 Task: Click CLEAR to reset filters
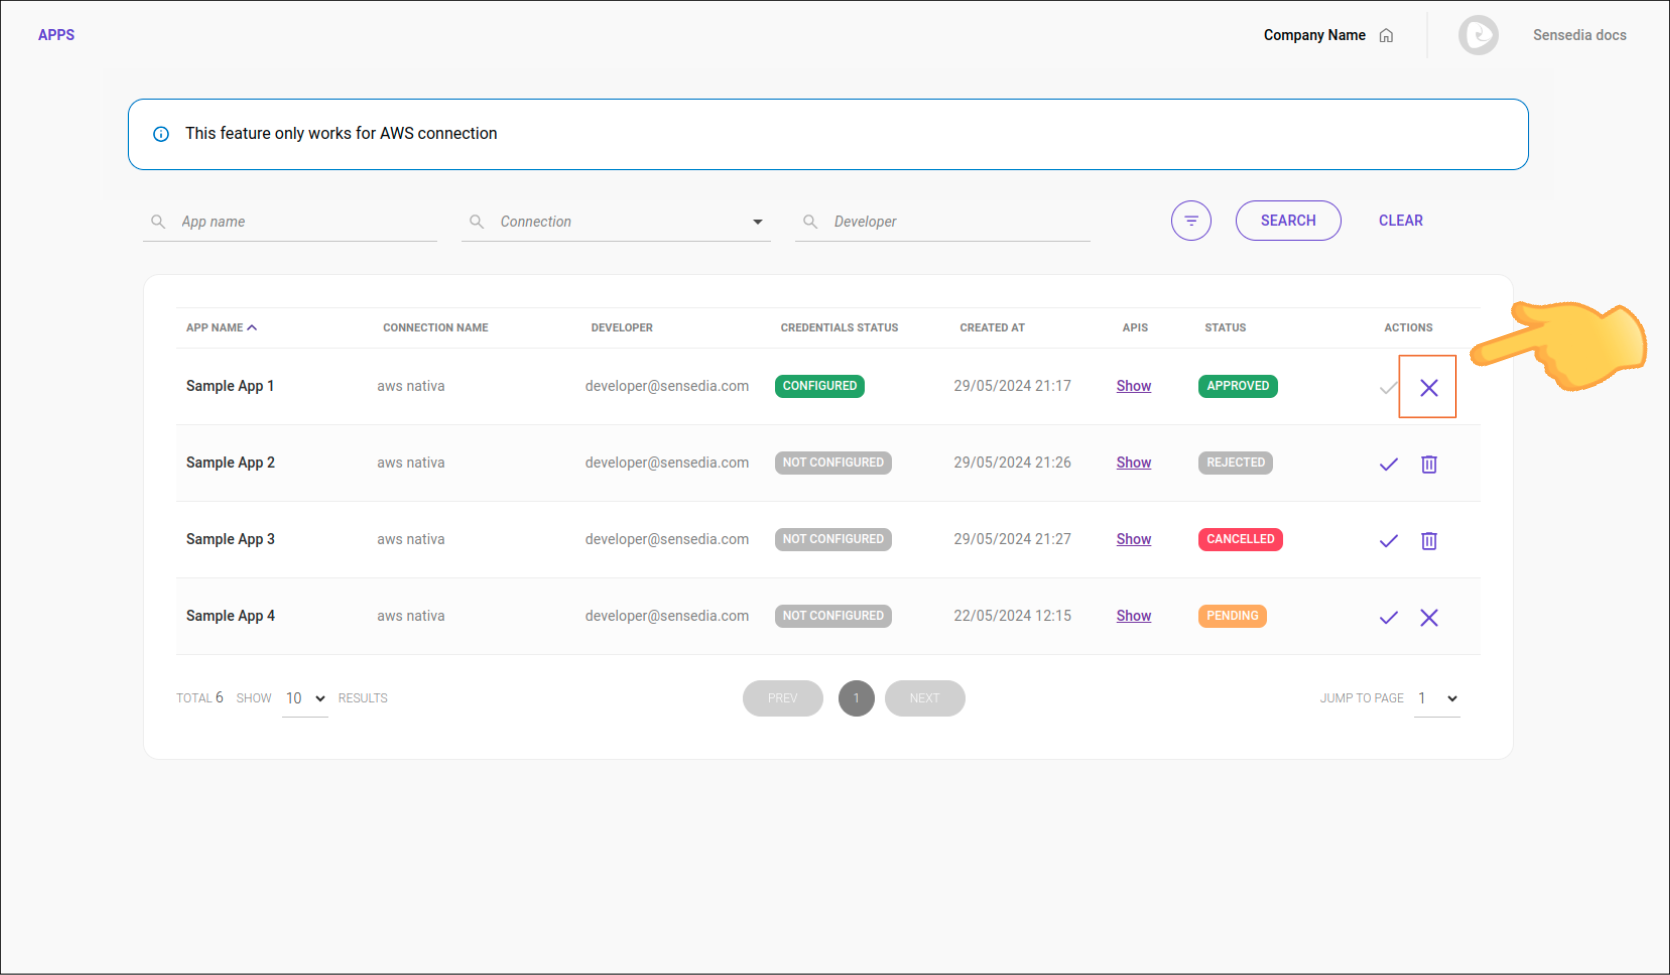point(1400,220)
